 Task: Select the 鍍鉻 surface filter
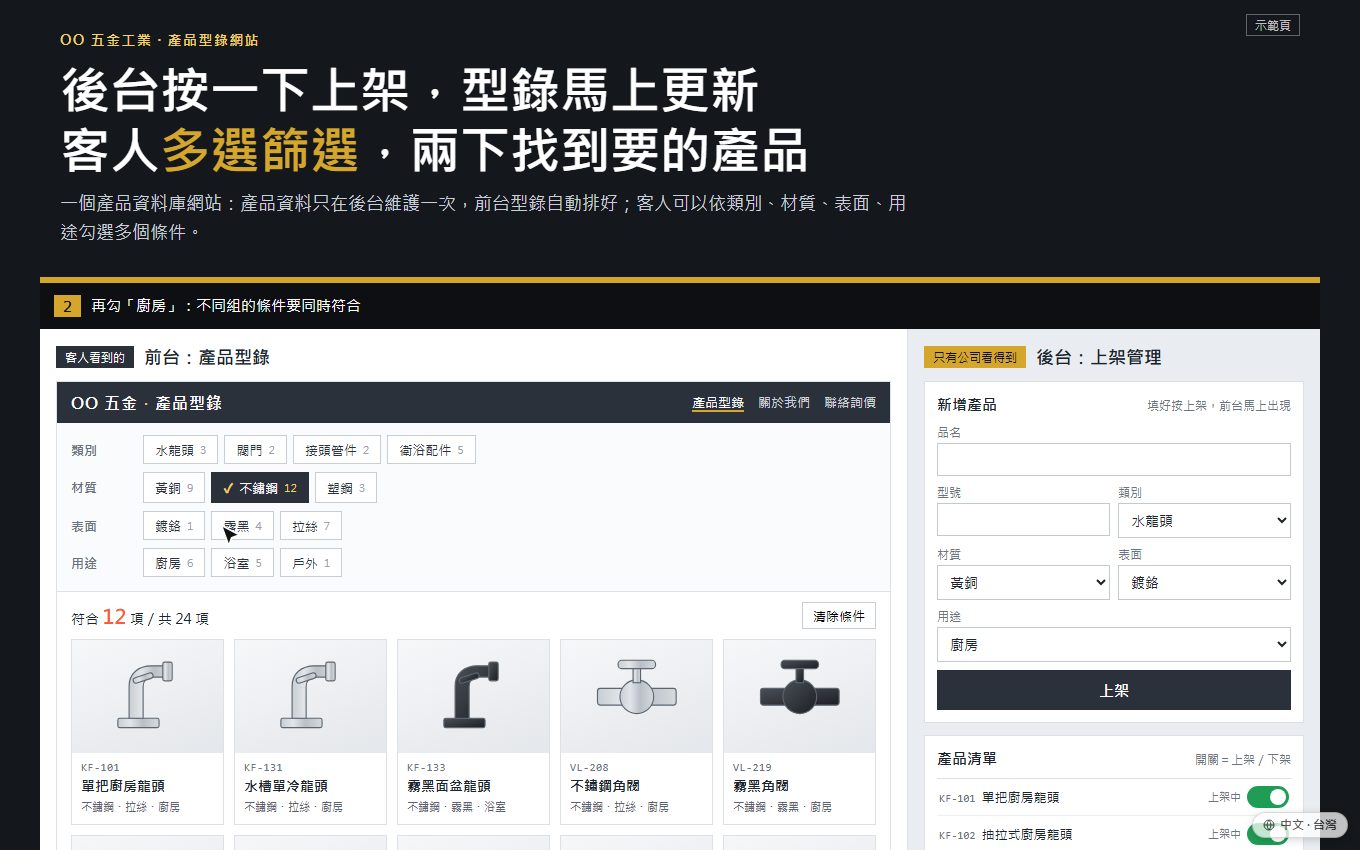174,526
